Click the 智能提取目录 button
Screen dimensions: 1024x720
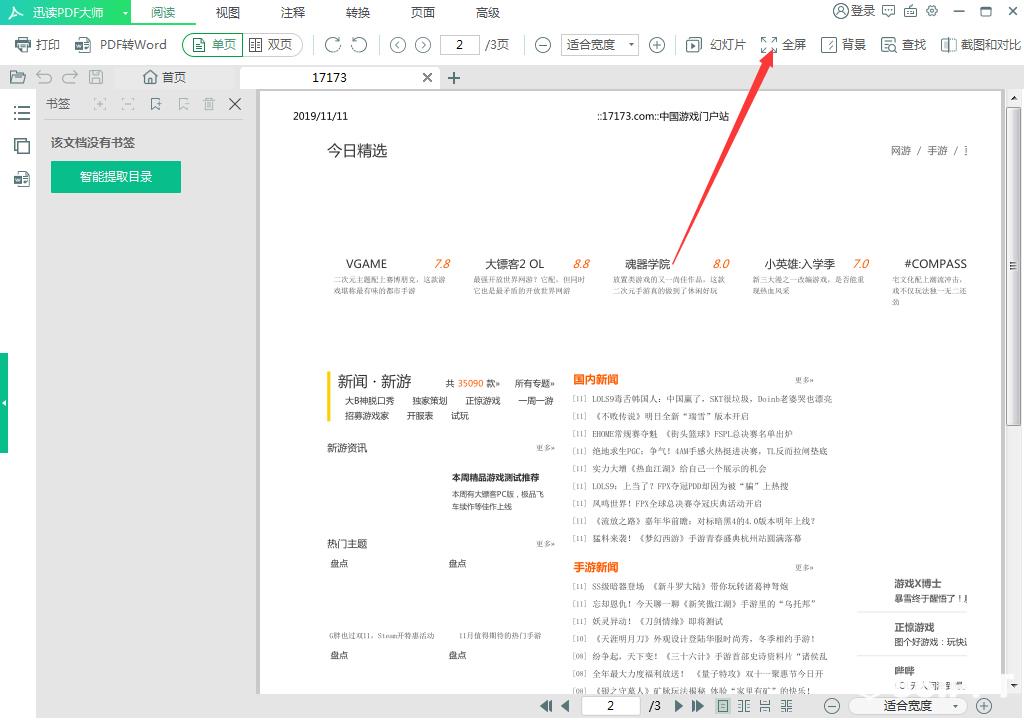(x=116, y=176)
